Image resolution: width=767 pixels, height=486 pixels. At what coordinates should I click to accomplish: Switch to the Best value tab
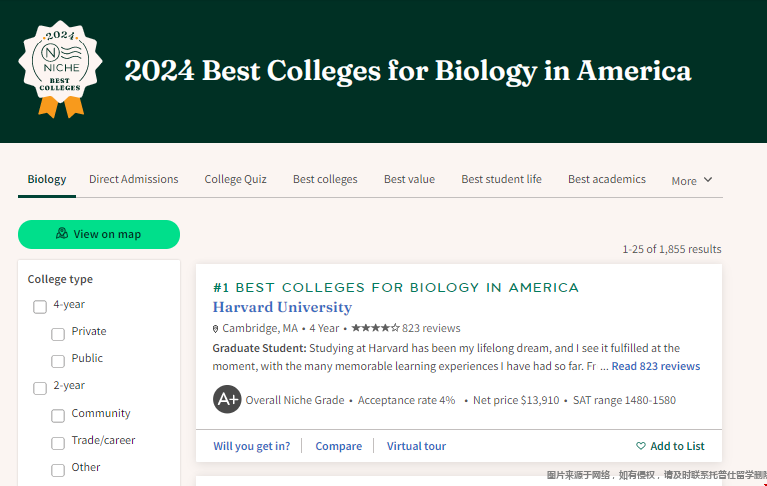[409, 179]
